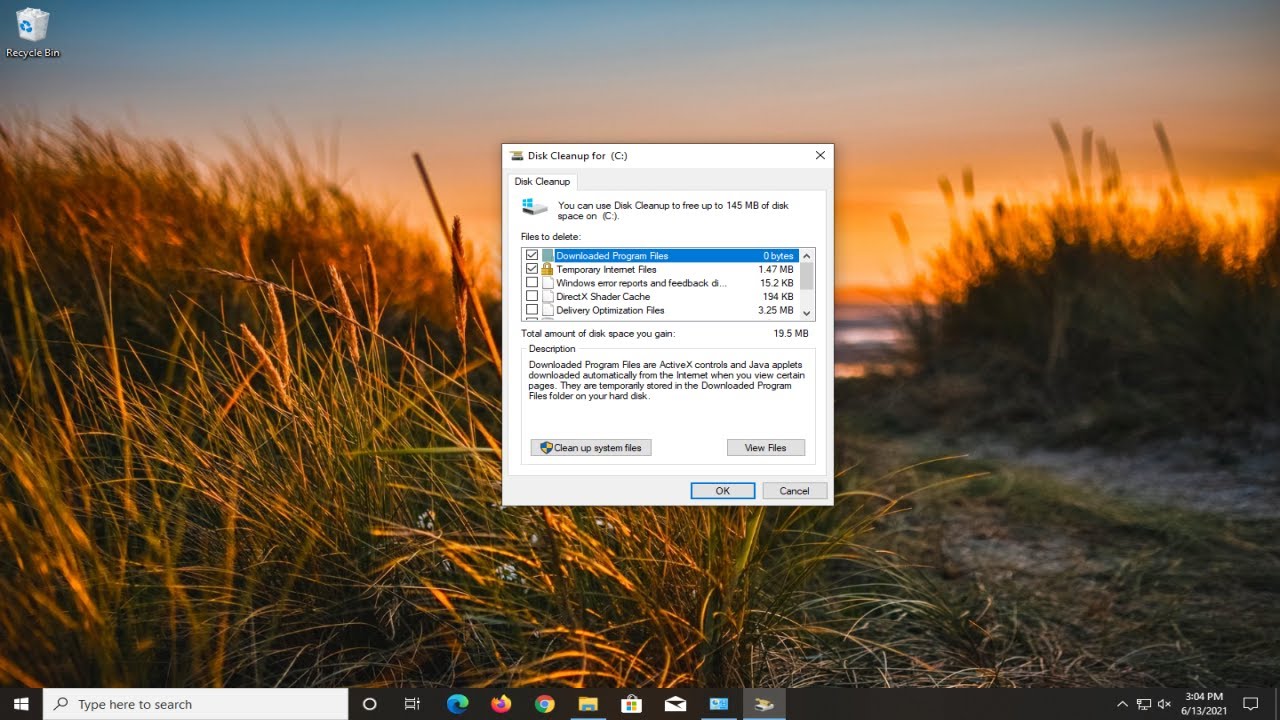
Task: Launch Microsoft Edge from the taskbar
Action: pos(457,704)
